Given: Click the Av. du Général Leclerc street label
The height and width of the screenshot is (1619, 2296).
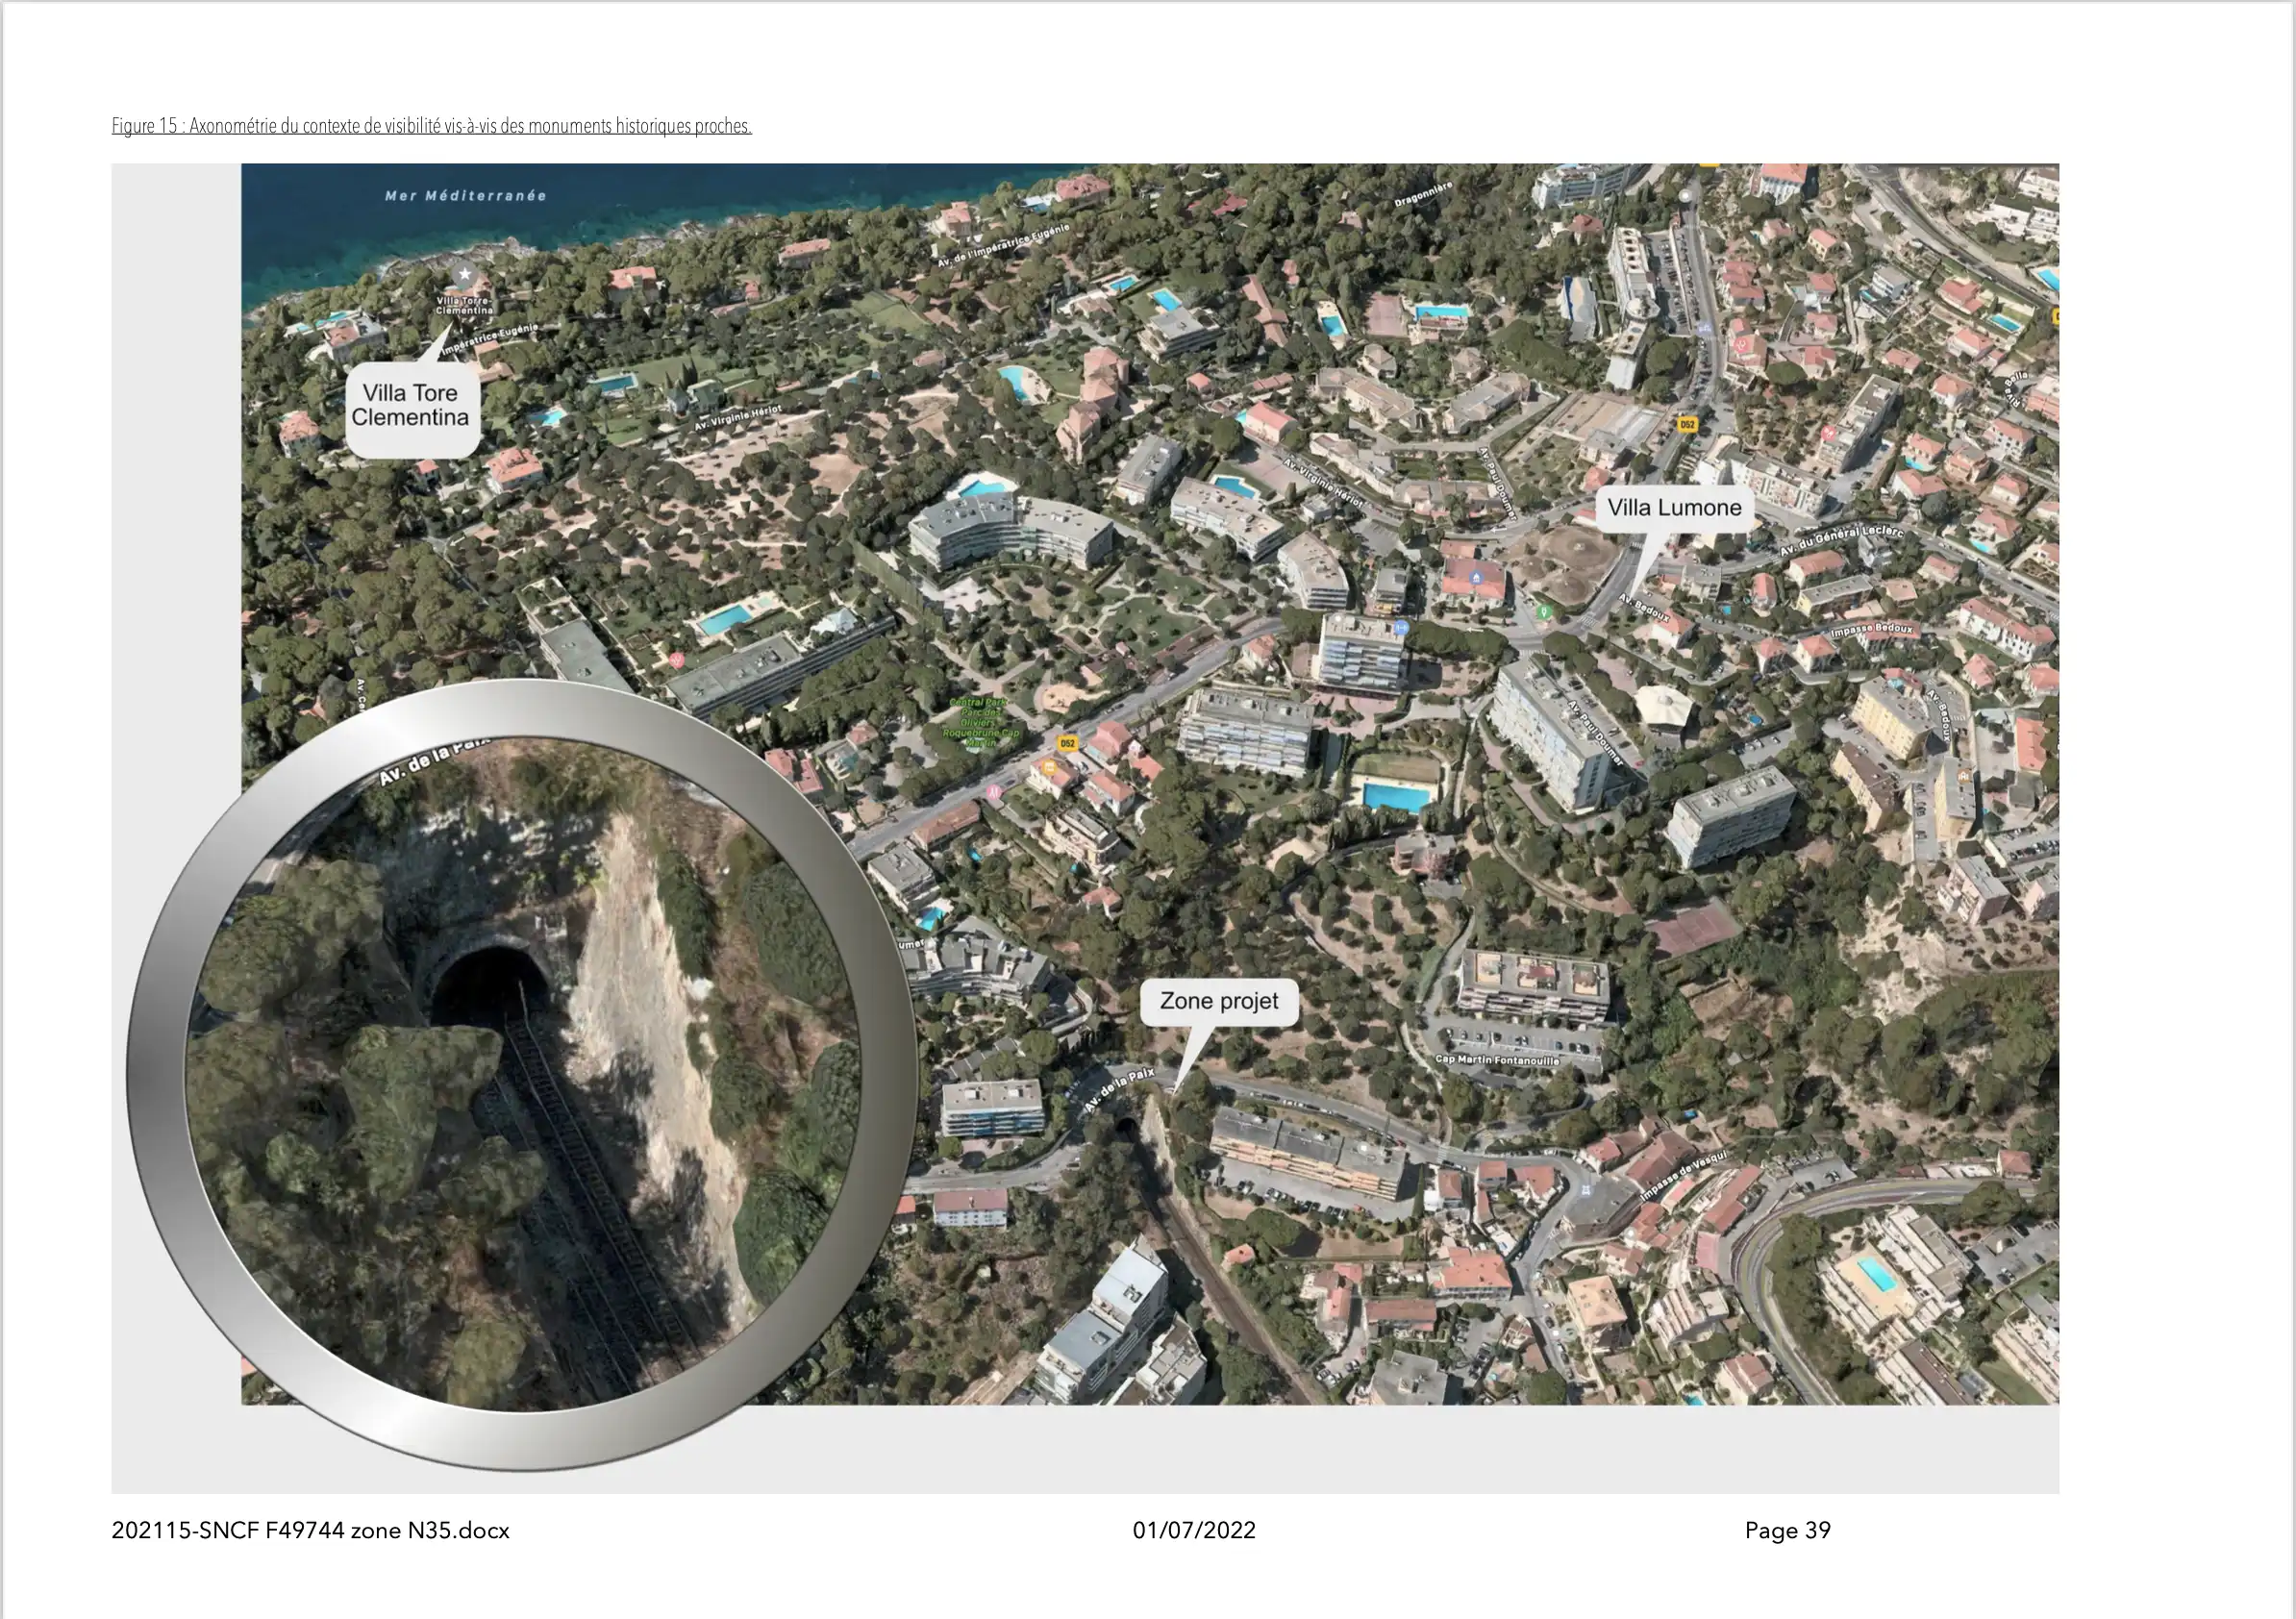Looking at the screenshot, I should [x=1840, y=540].
